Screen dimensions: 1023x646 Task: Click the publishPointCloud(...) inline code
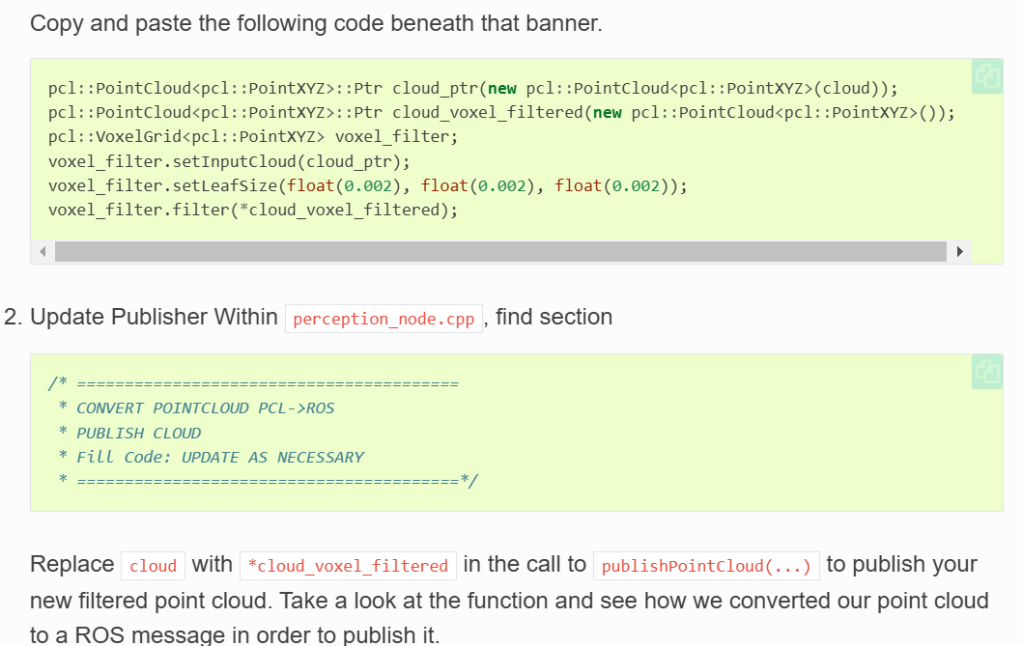(706, 566)
